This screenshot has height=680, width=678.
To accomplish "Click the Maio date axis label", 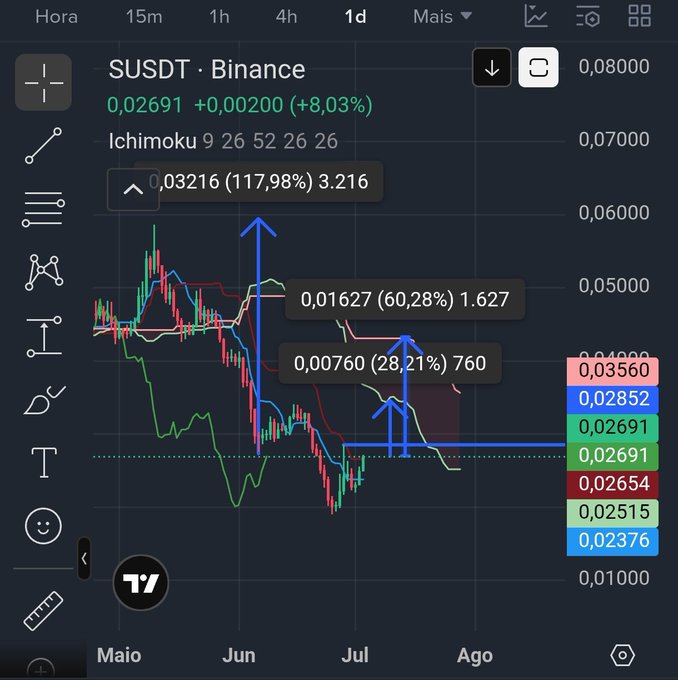I will [119, 655].
